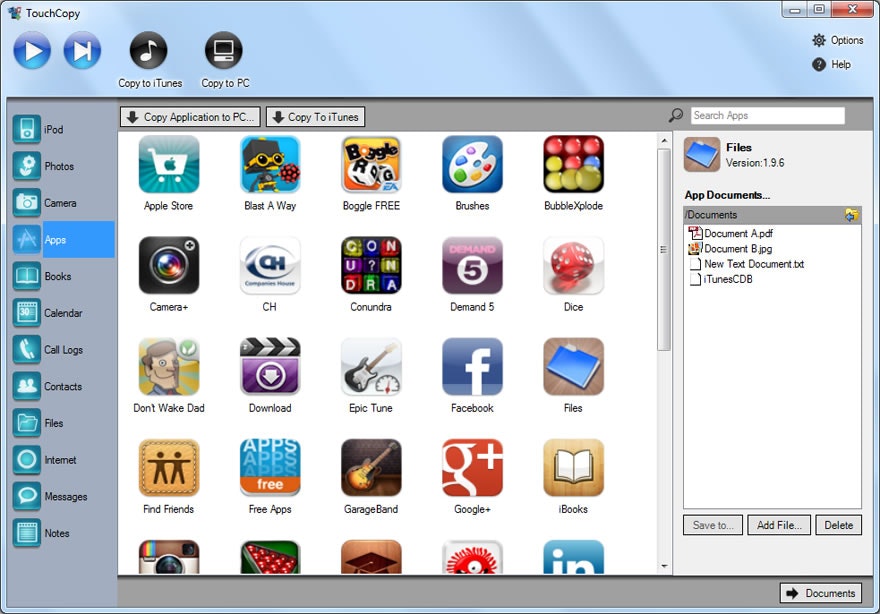The width and height of the screenshot is (880, 614).
Task: Select the Boggle FREE app icon
Action: coord(371,164)
